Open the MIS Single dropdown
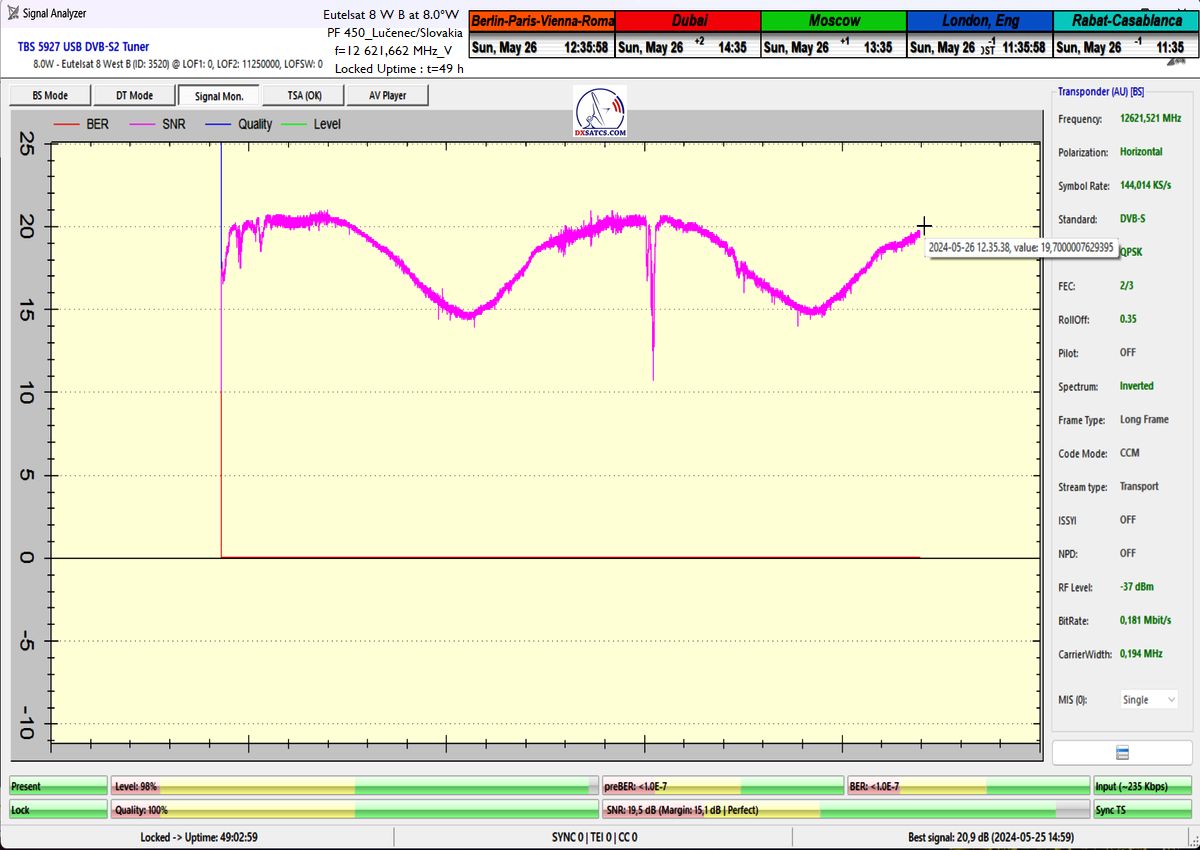 tap(1147, 700)
